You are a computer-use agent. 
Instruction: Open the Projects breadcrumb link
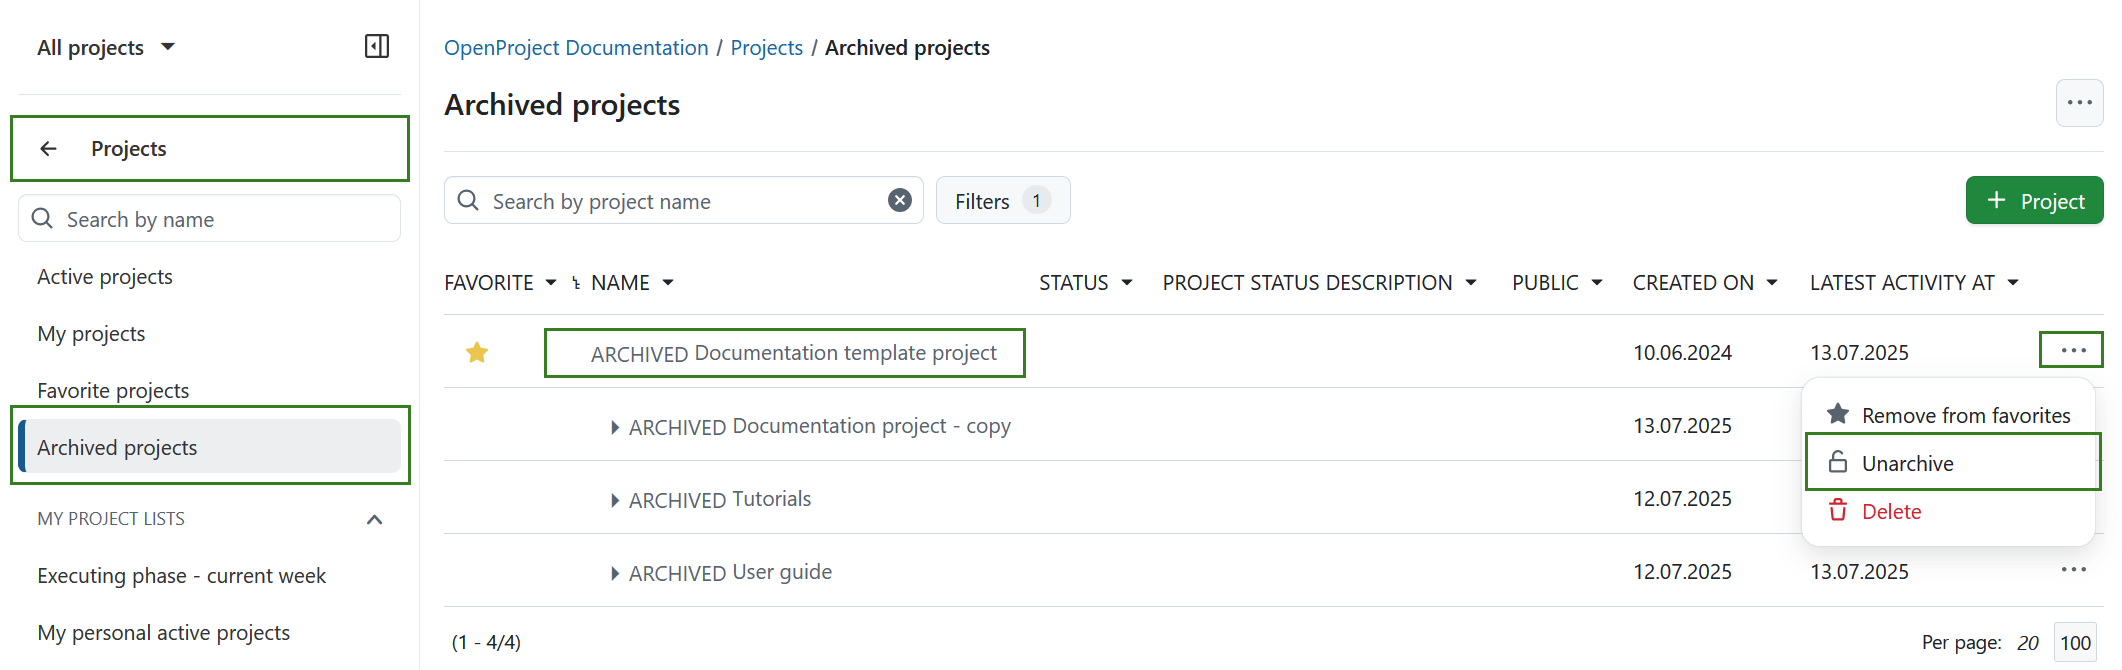tap(766, 47)
